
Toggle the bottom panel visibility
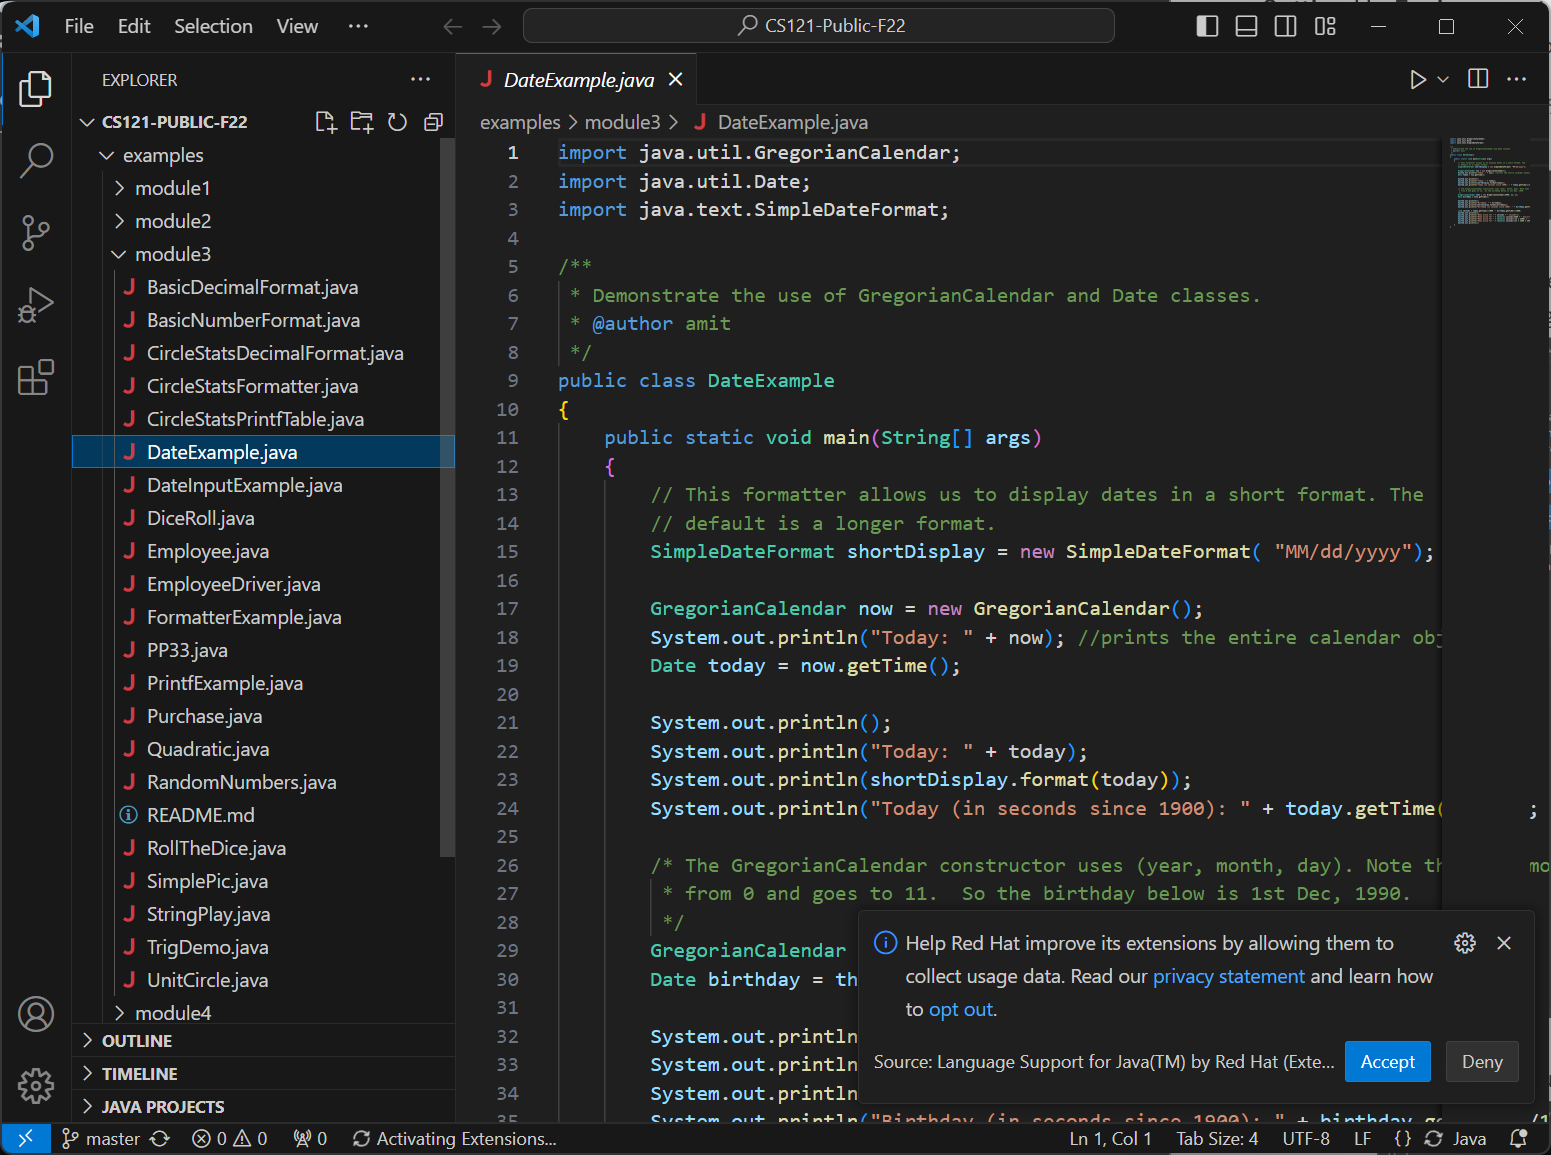1246,26
